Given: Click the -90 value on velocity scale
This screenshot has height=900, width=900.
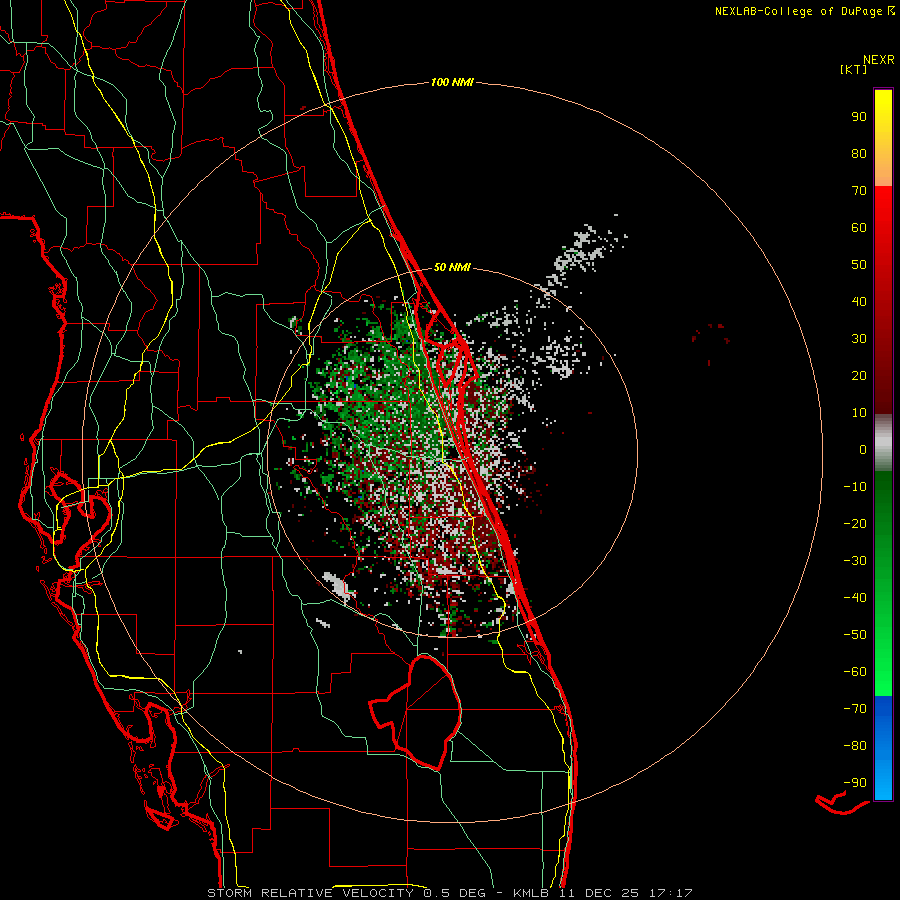Looking at the screenshot, I should pos(855,783).
